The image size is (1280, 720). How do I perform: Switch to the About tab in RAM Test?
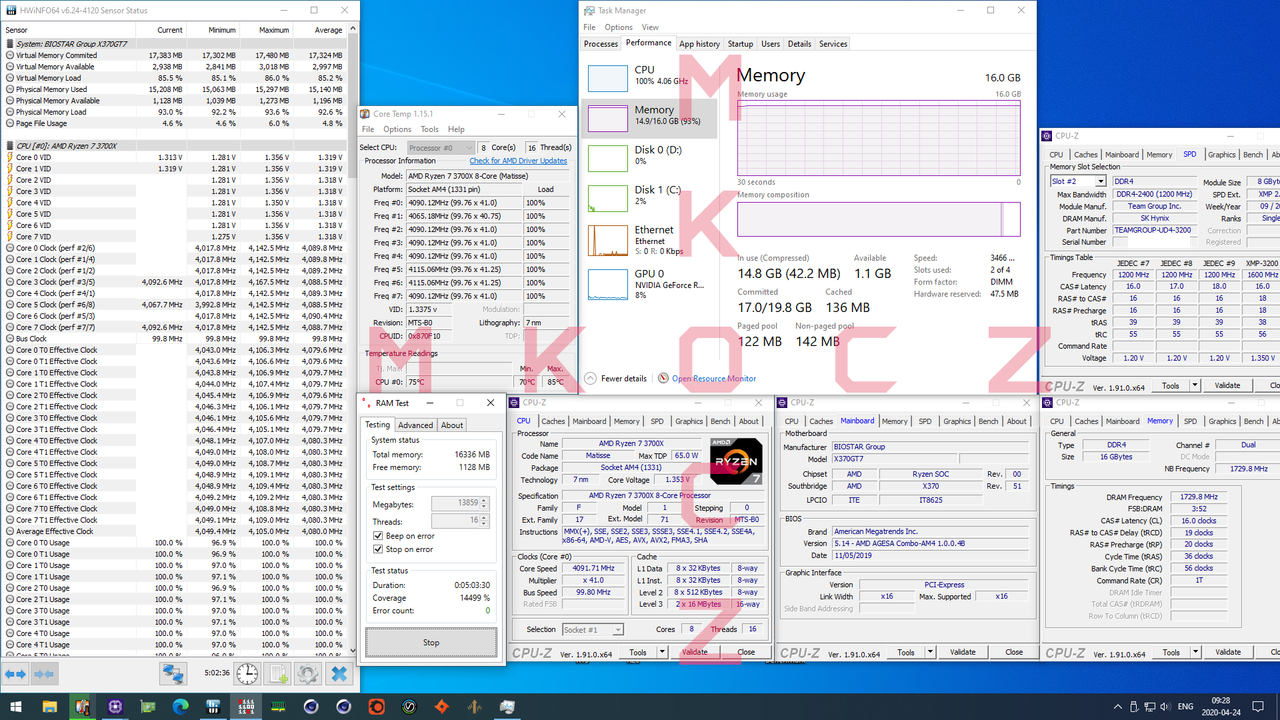point(452,425)
